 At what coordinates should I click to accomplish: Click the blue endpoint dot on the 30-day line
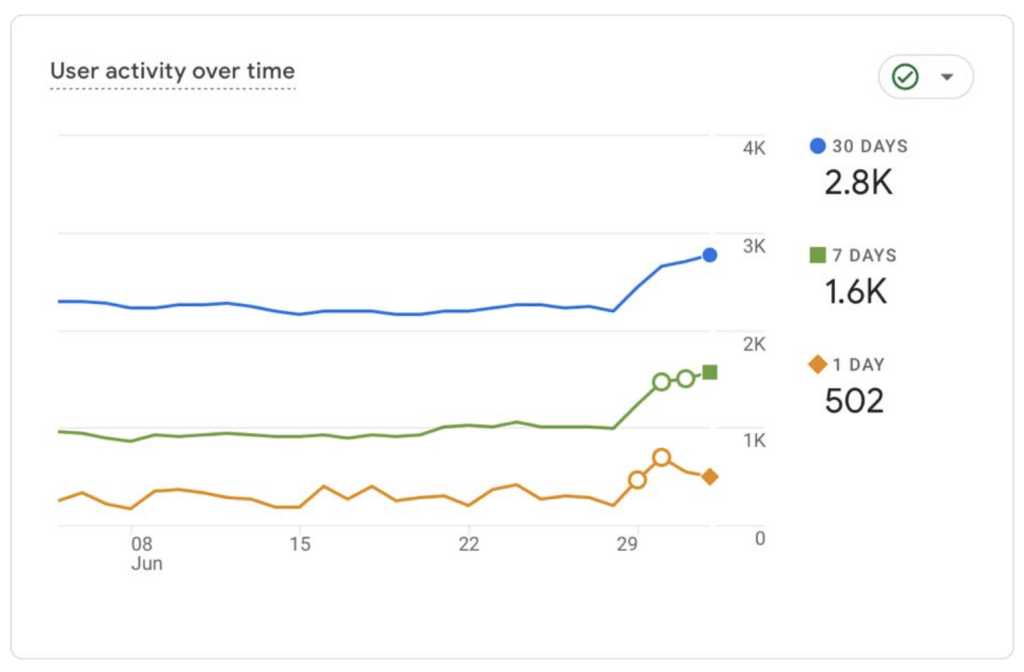tap(709, 255)
